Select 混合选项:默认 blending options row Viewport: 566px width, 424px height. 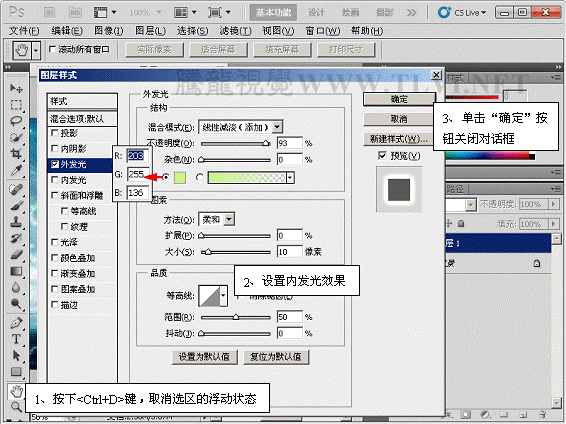(82, 119)
